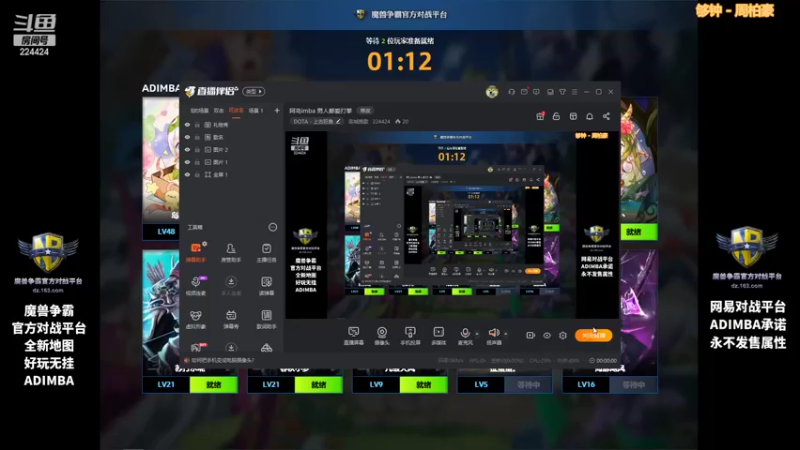Warcraft platform: click the 01:12 countdown timer

pyautogui.click(x=399, y=61)
